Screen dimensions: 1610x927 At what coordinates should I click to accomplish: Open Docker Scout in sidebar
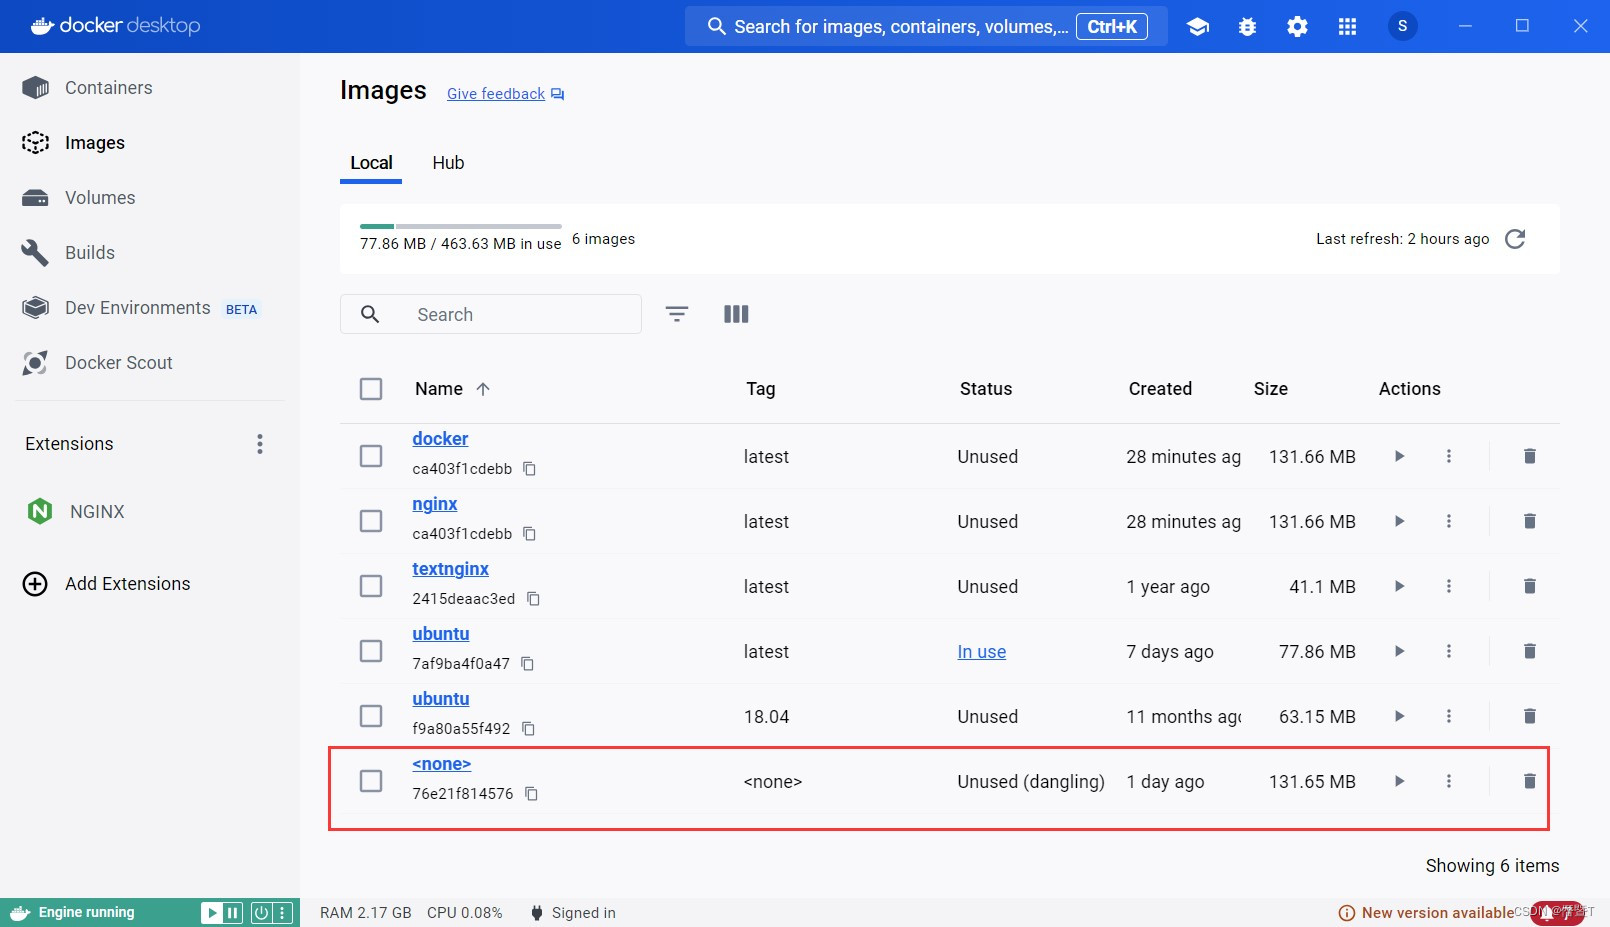[x=118, y=363]
